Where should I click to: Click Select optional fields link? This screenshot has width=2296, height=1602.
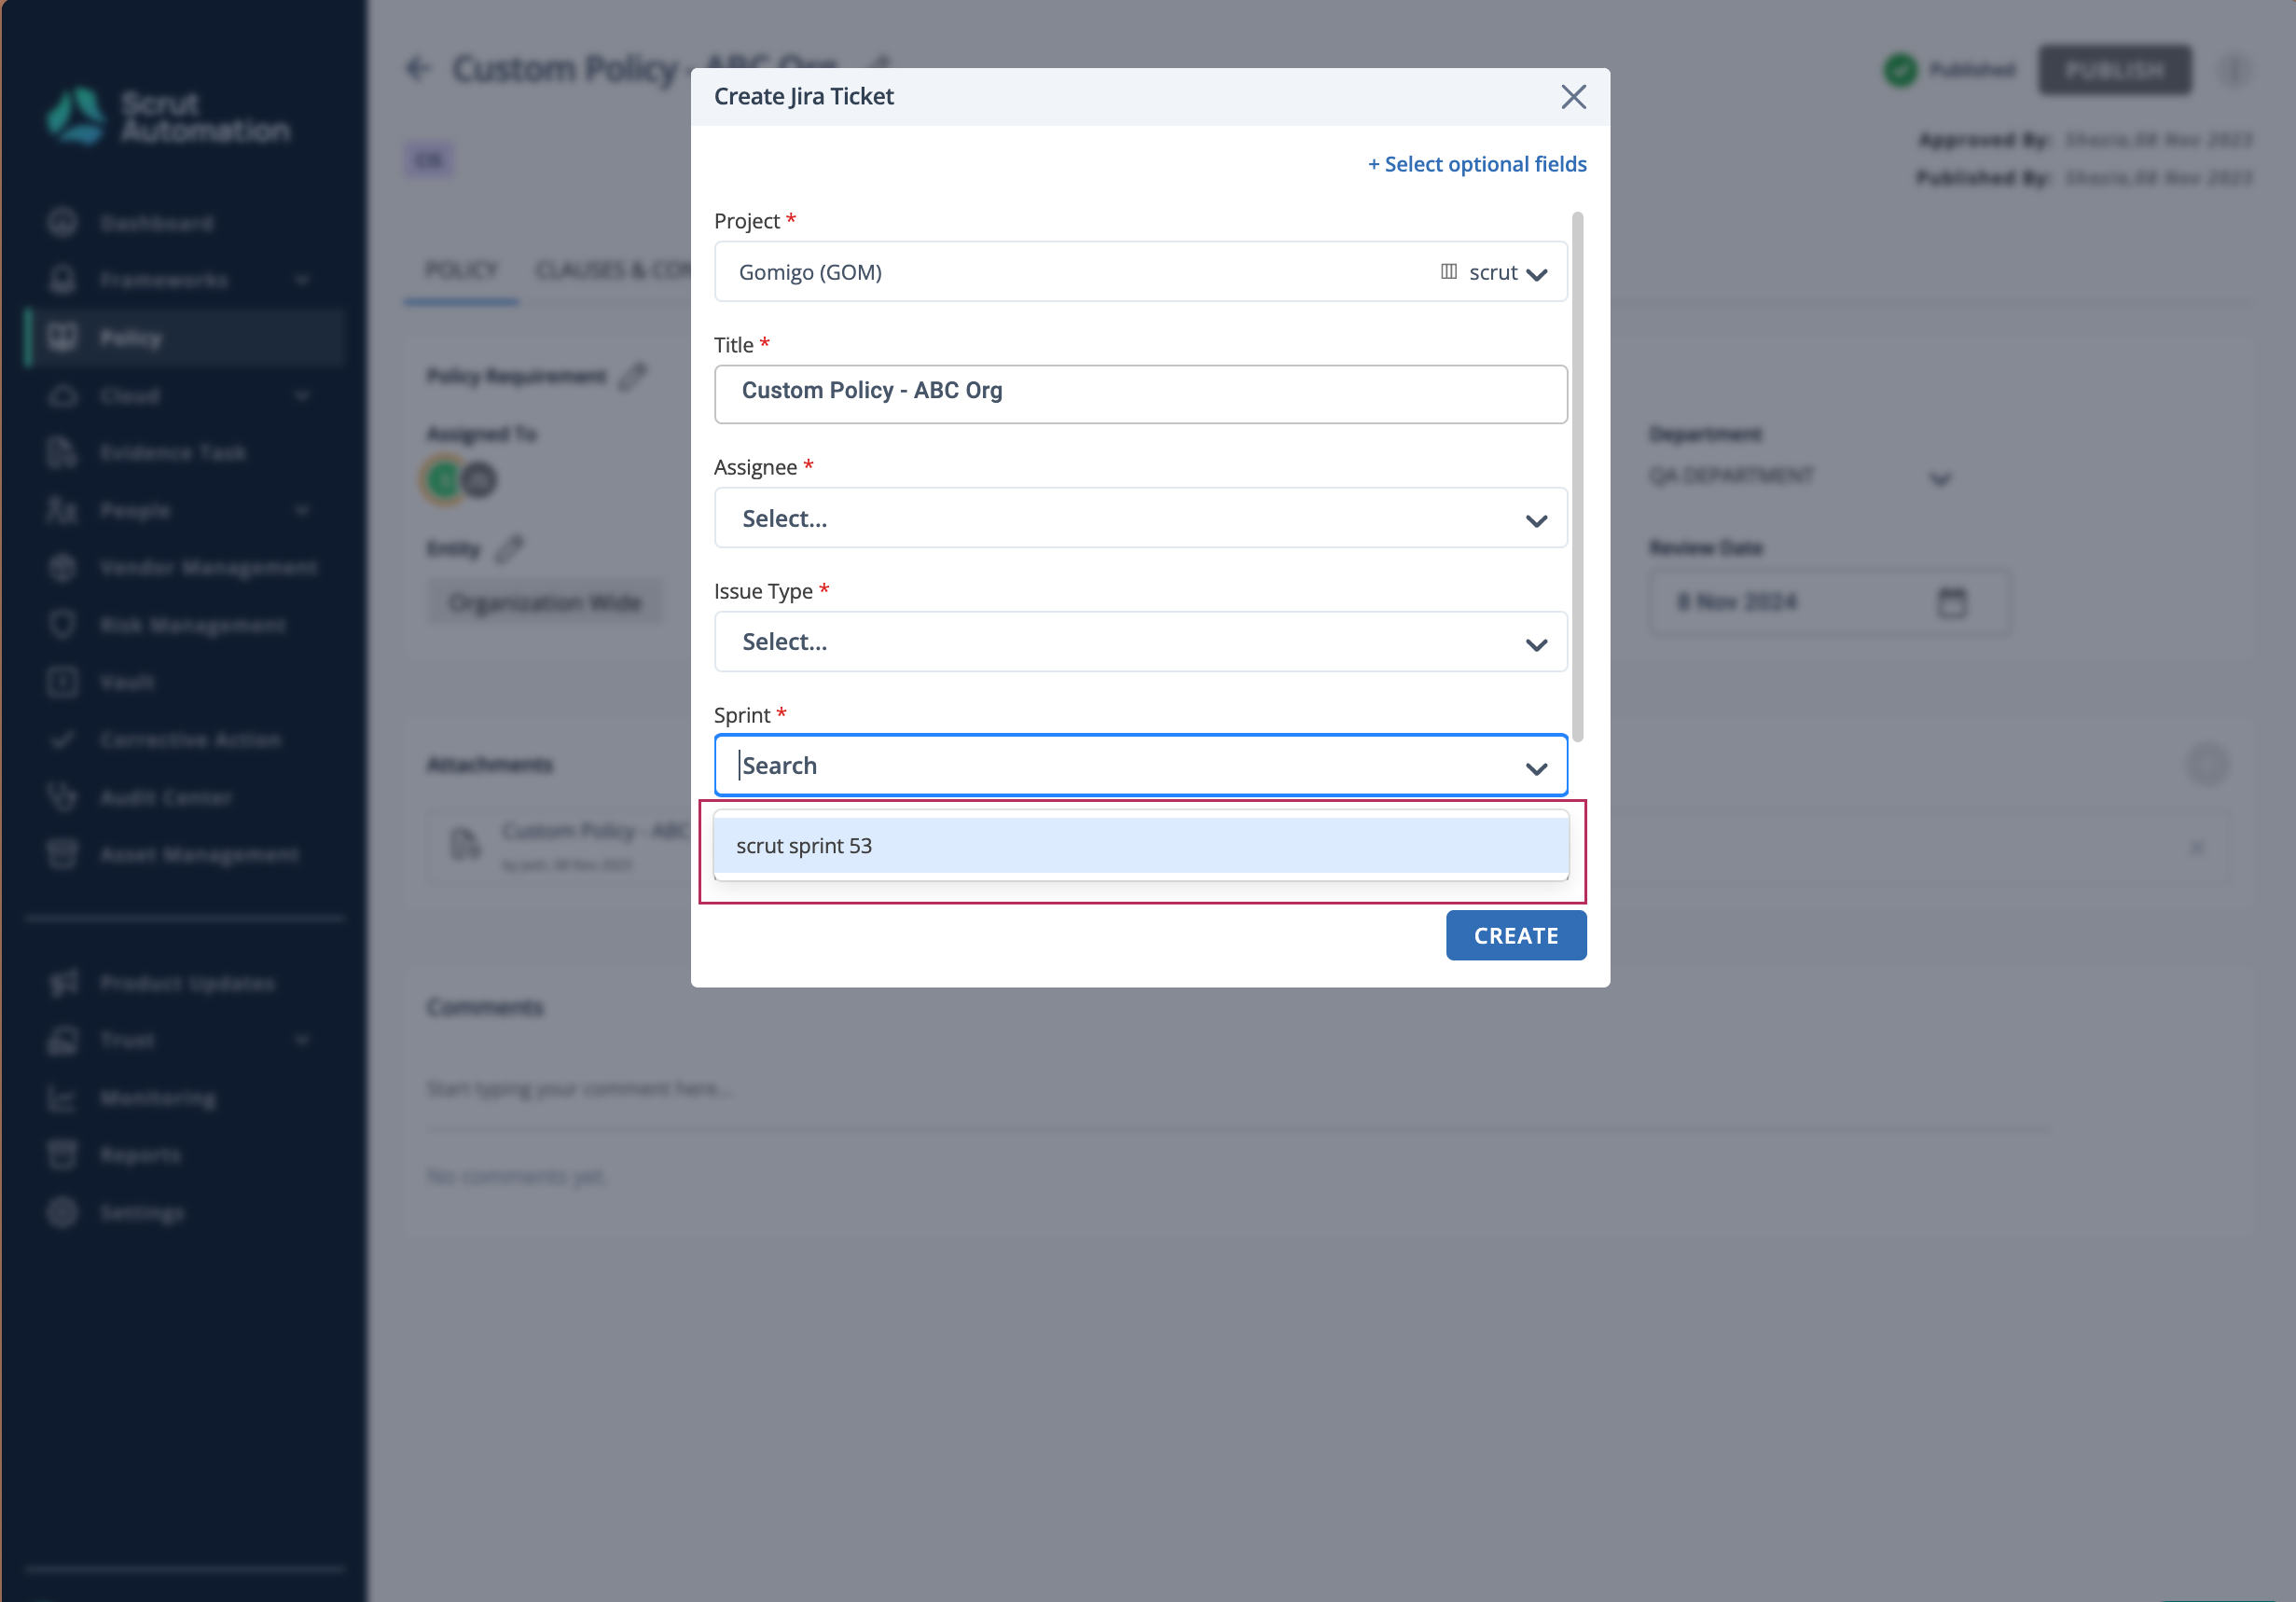pyautogui.click(x=1477, y=164)
